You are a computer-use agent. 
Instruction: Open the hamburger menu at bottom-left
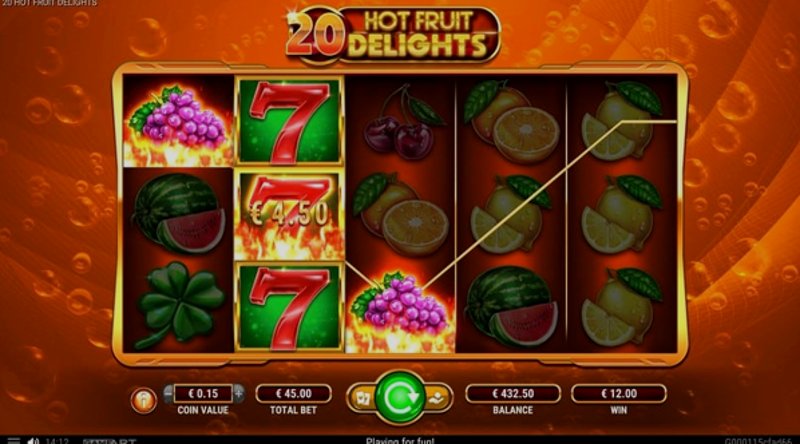click(14, 440)
